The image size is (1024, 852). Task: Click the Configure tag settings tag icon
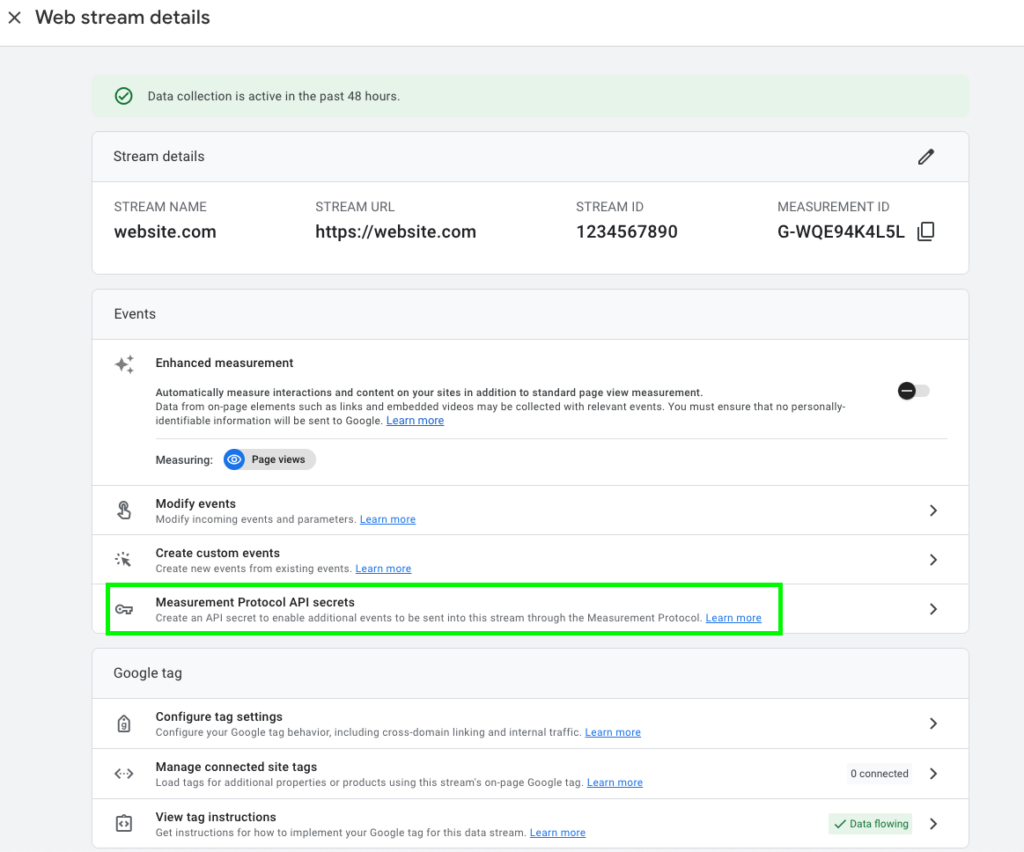click(x=123, y=723)
